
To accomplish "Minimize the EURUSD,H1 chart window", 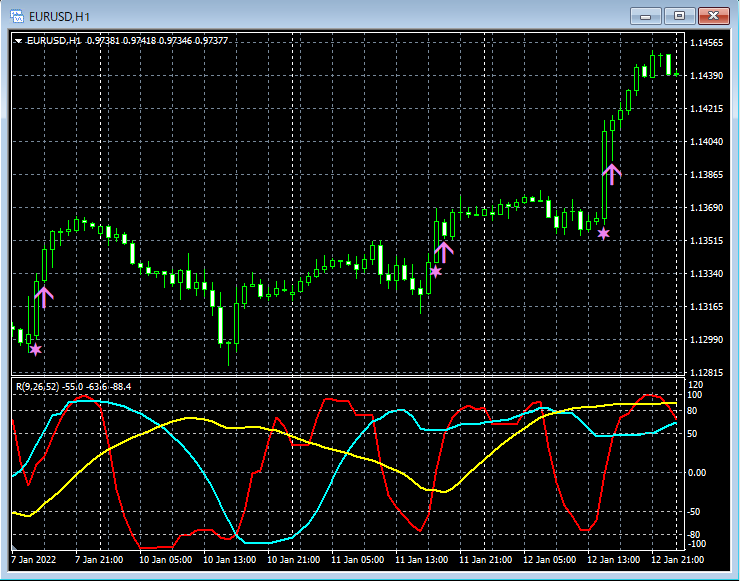I will [648, 15].
